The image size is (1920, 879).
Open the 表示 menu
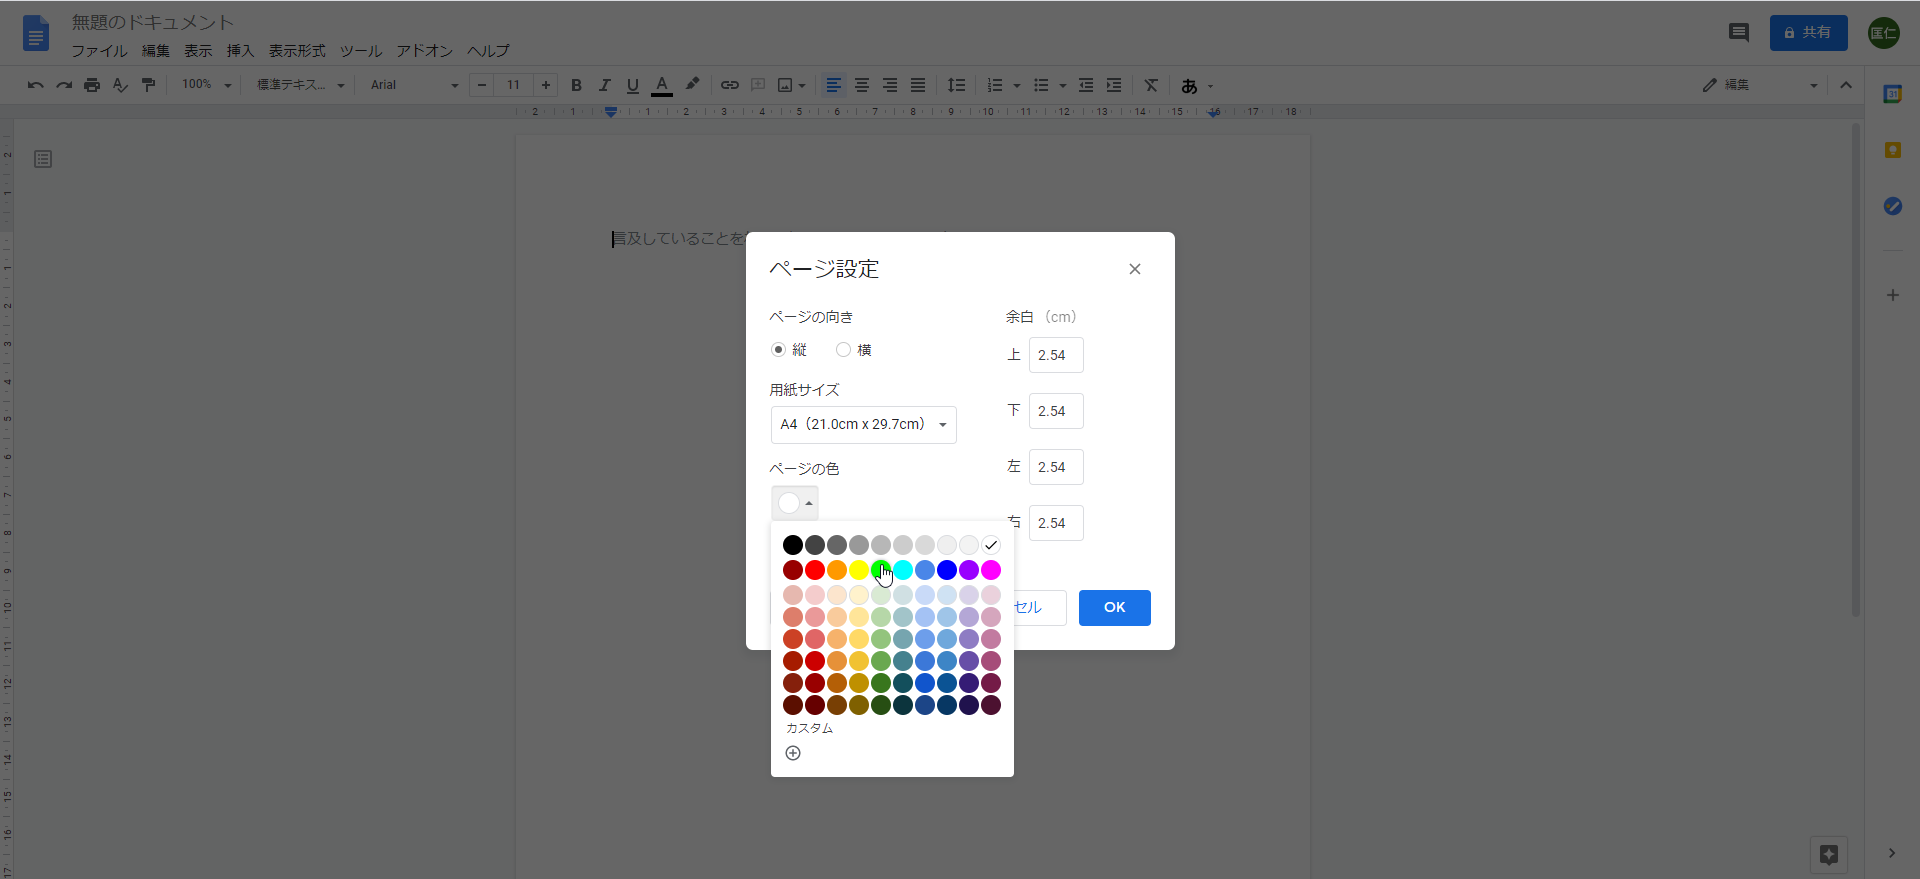pos(198,51)
